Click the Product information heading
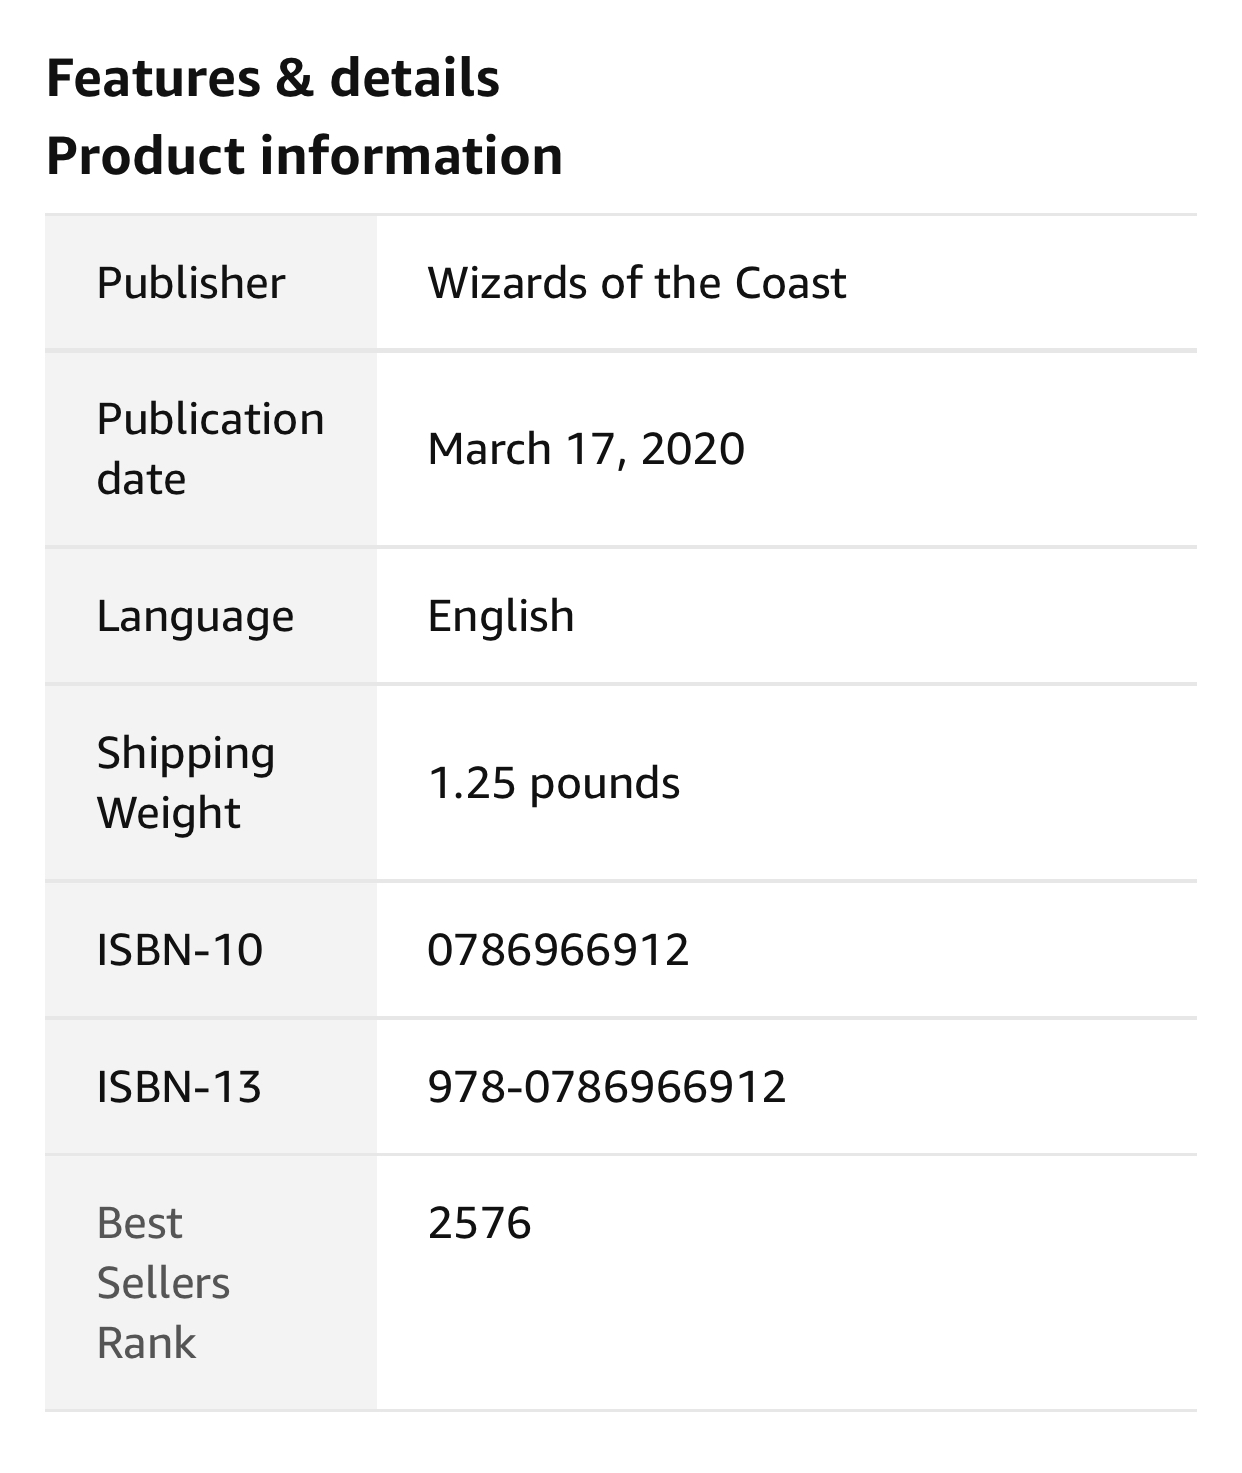Viewport: 1242px width, 1473px height. (304, 156)
